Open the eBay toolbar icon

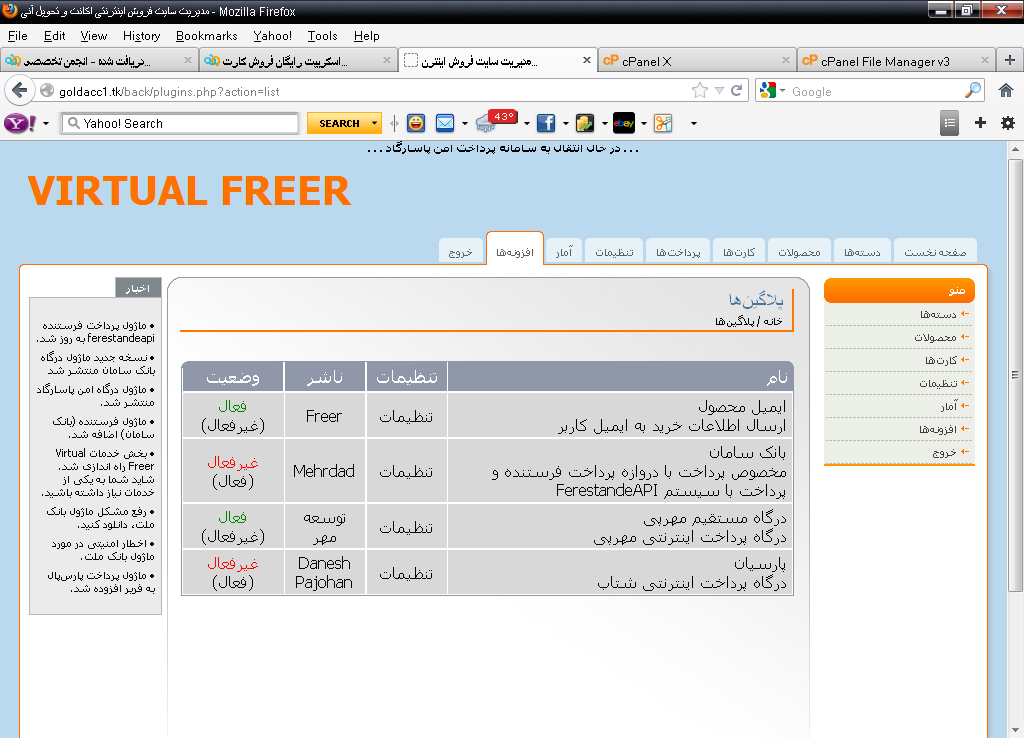(x=624, y=123)
